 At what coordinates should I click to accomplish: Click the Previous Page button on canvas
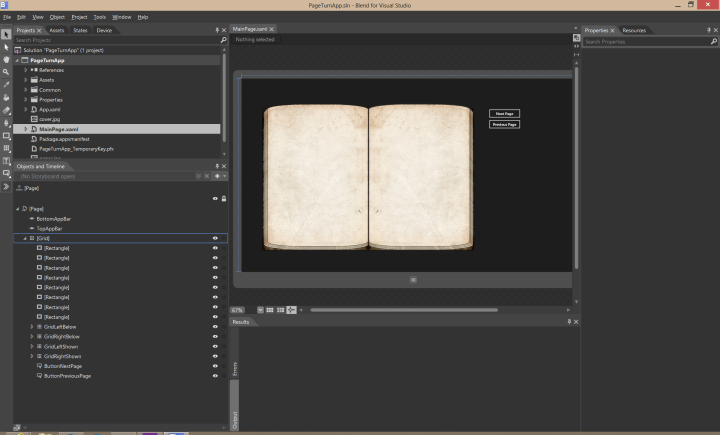point(504,124)
